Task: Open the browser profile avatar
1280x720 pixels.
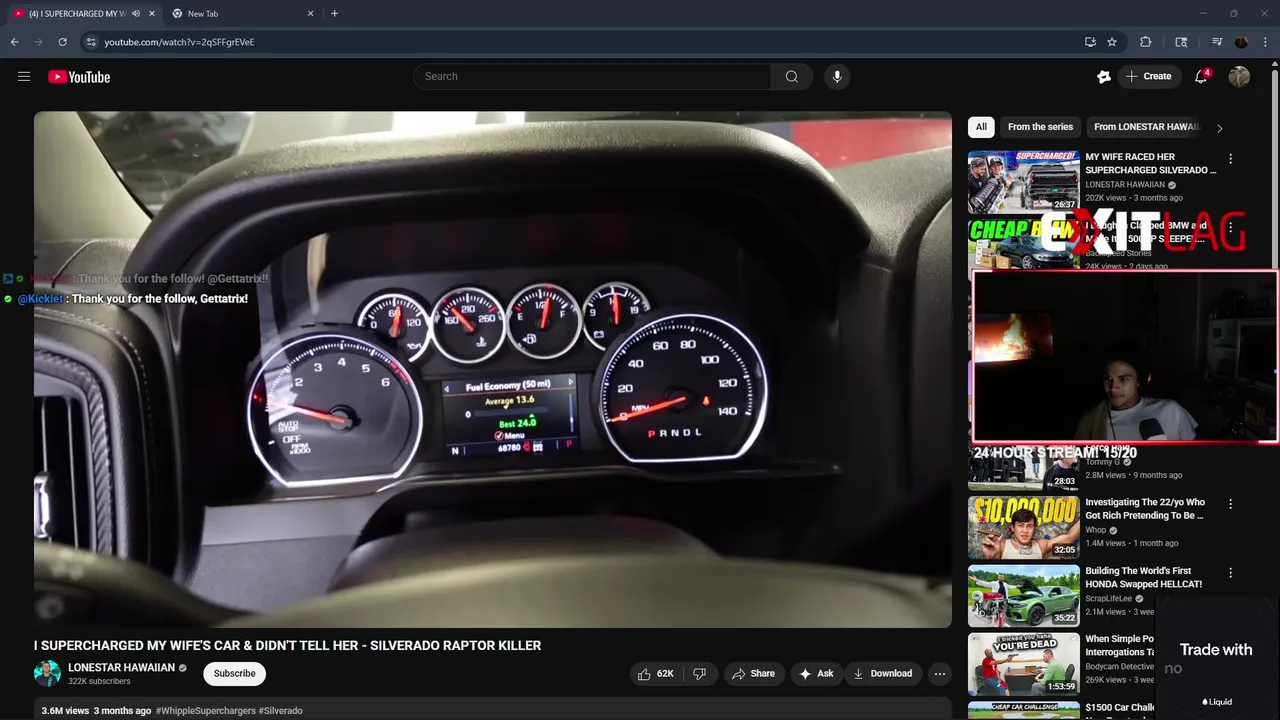Action: tap(1241, 42)
